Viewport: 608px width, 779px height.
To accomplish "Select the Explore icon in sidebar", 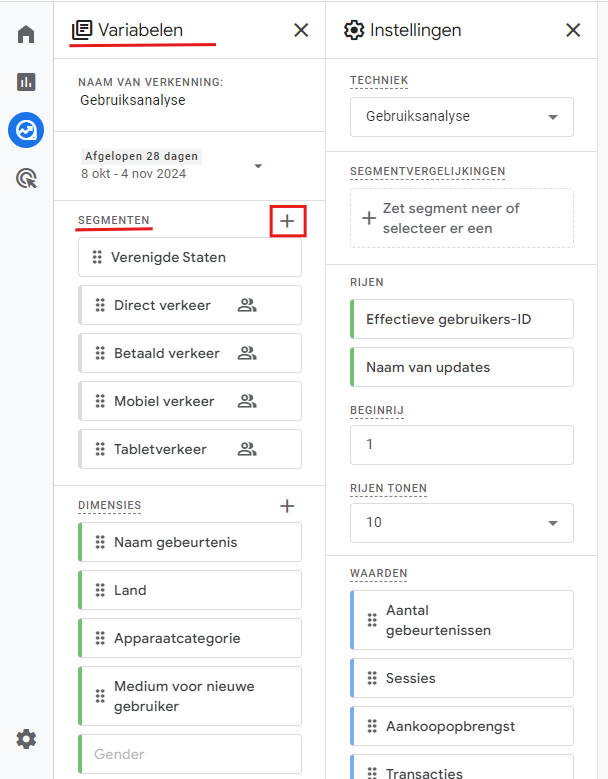I will 26,130.
